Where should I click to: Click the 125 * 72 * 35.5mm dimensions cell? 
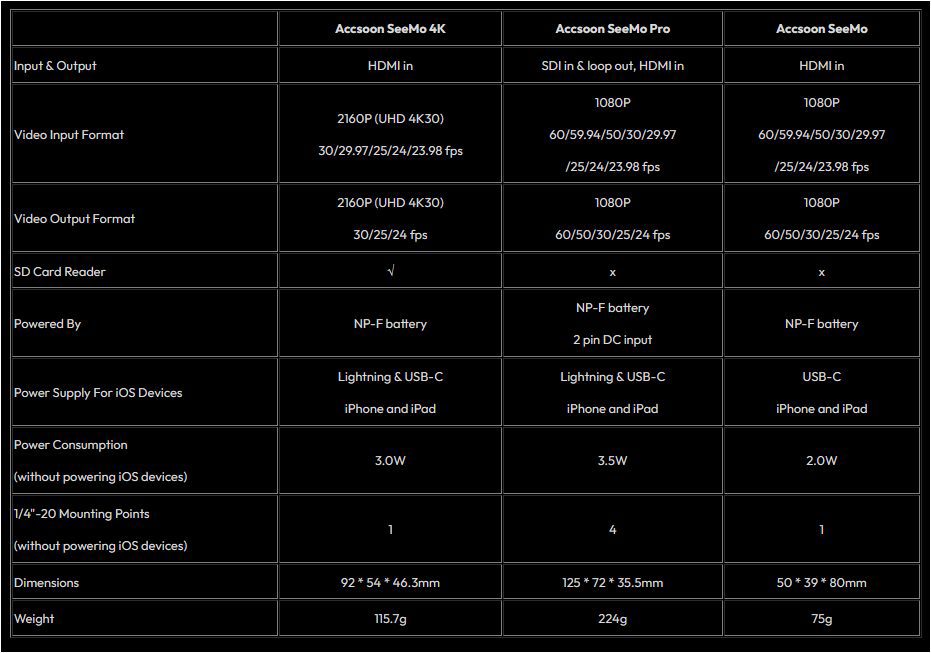coord(612,582)
